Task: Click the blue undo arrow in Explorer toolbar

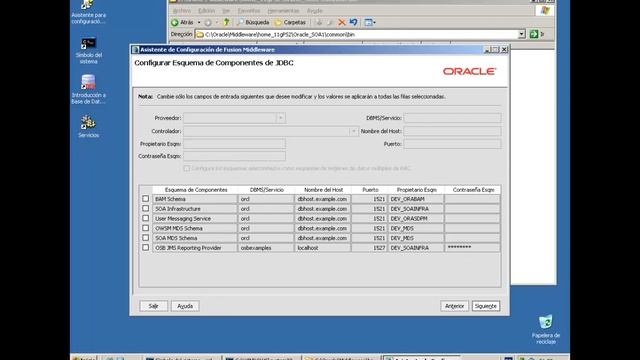Action: 353,22
